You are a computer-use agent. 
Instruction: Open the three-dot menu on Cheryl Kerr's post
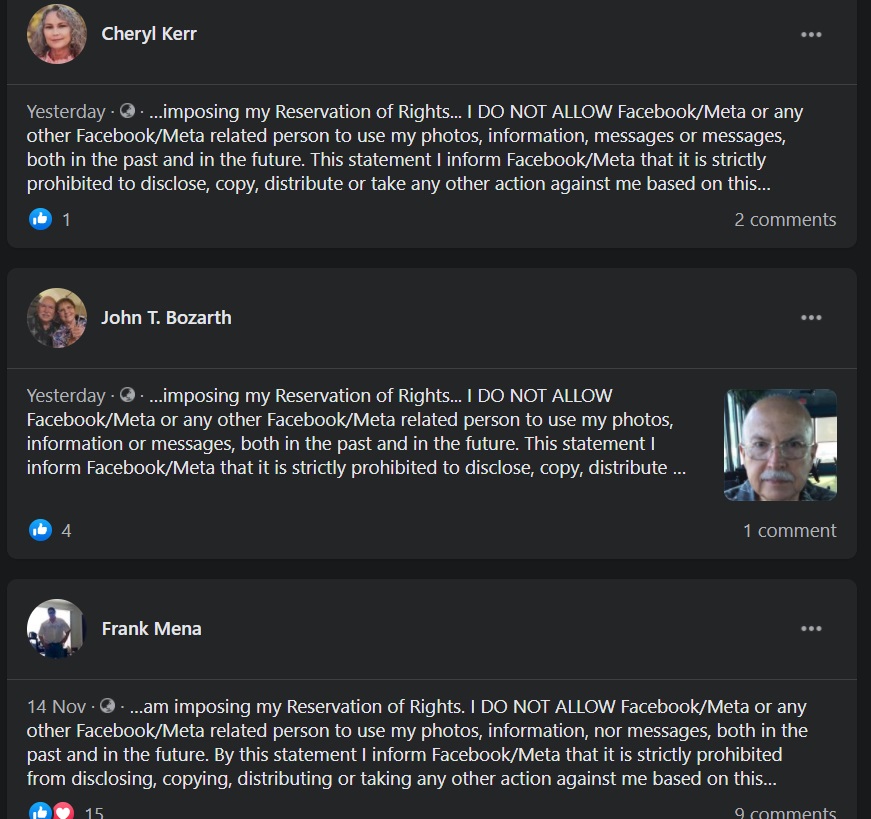[x=811, y=34]
